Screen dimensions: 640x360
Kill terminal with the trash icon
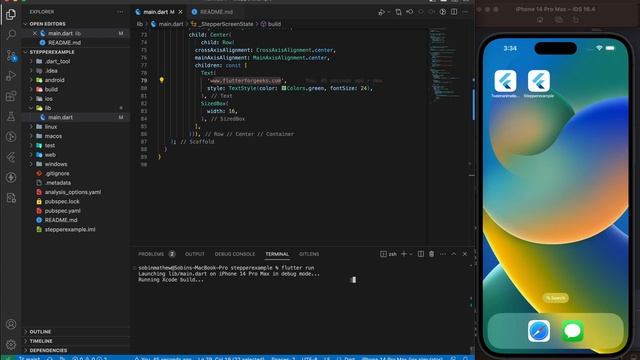(x=431, y=254)
